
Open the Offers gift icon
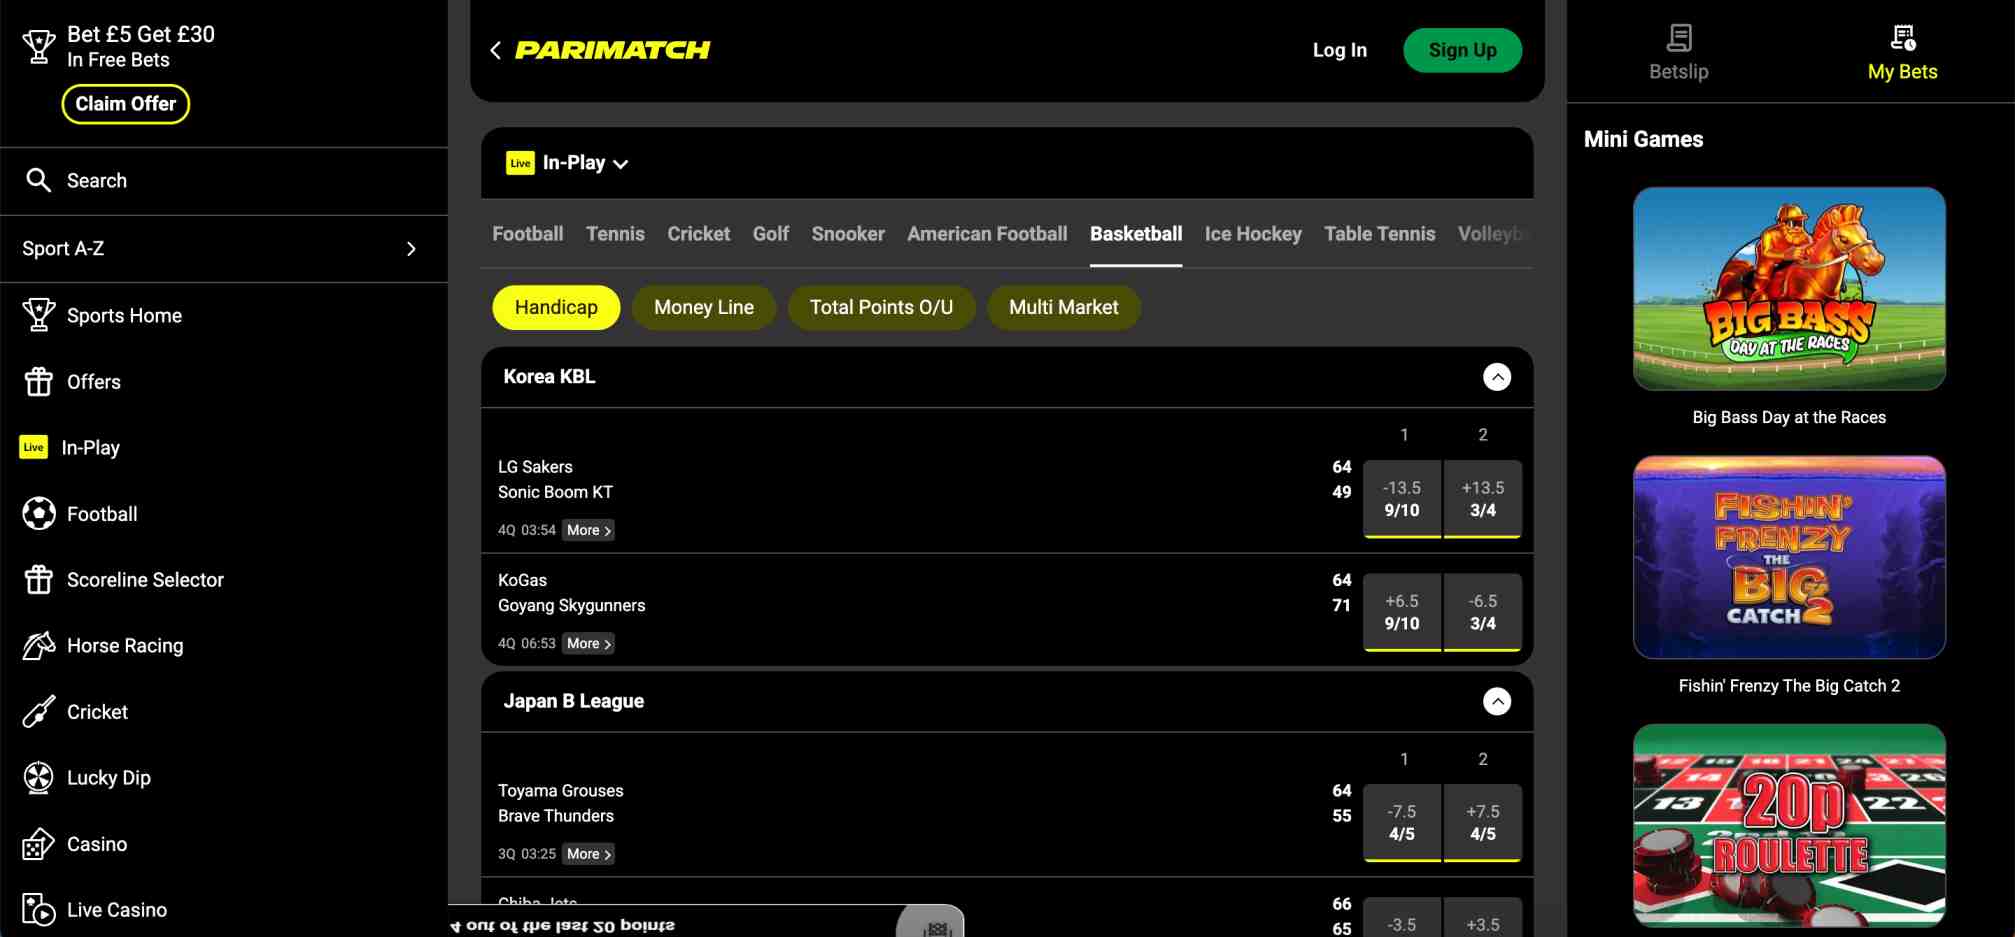click(38, 381)
